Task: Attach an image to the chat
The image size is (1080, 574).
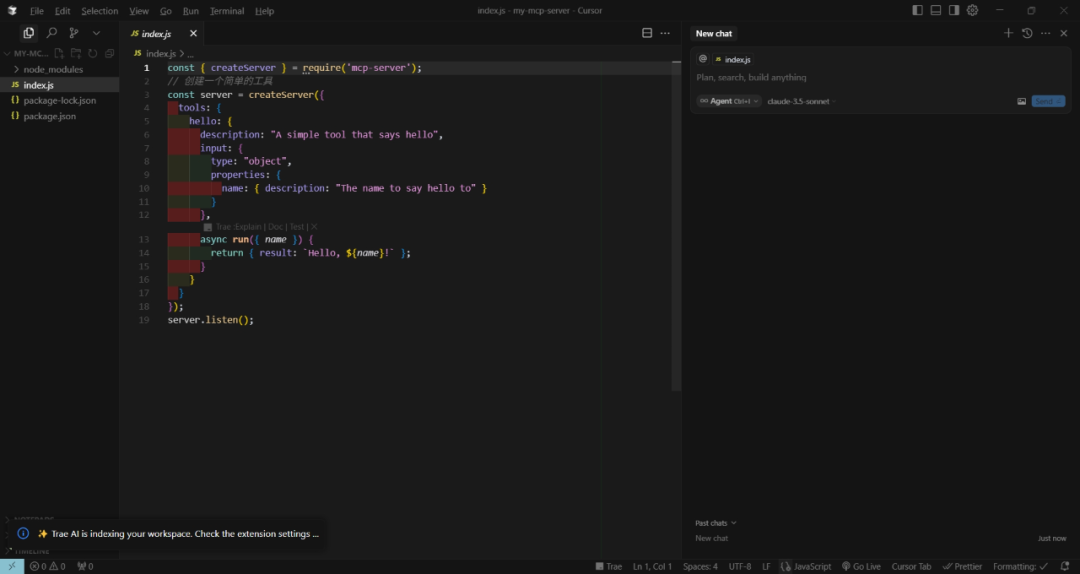Action: (x=1021, y=101)
